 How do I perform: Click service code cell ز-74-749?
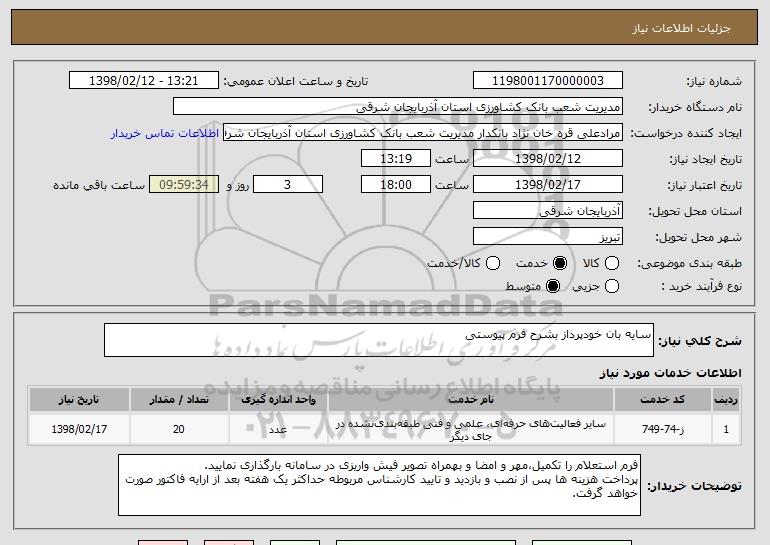pyautogui.click(x=662, y=429)
